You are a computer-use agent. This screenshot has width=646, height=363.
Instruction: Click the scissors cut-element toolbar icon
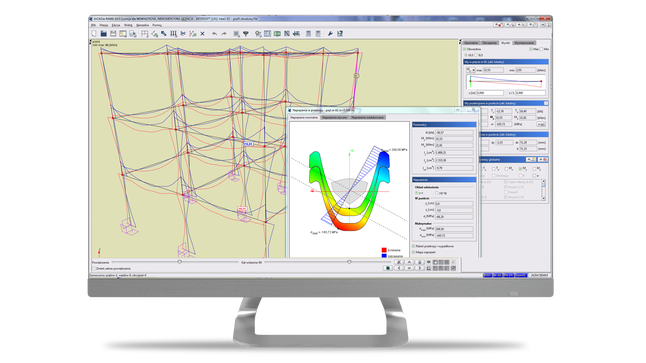[x=183, y=34]
